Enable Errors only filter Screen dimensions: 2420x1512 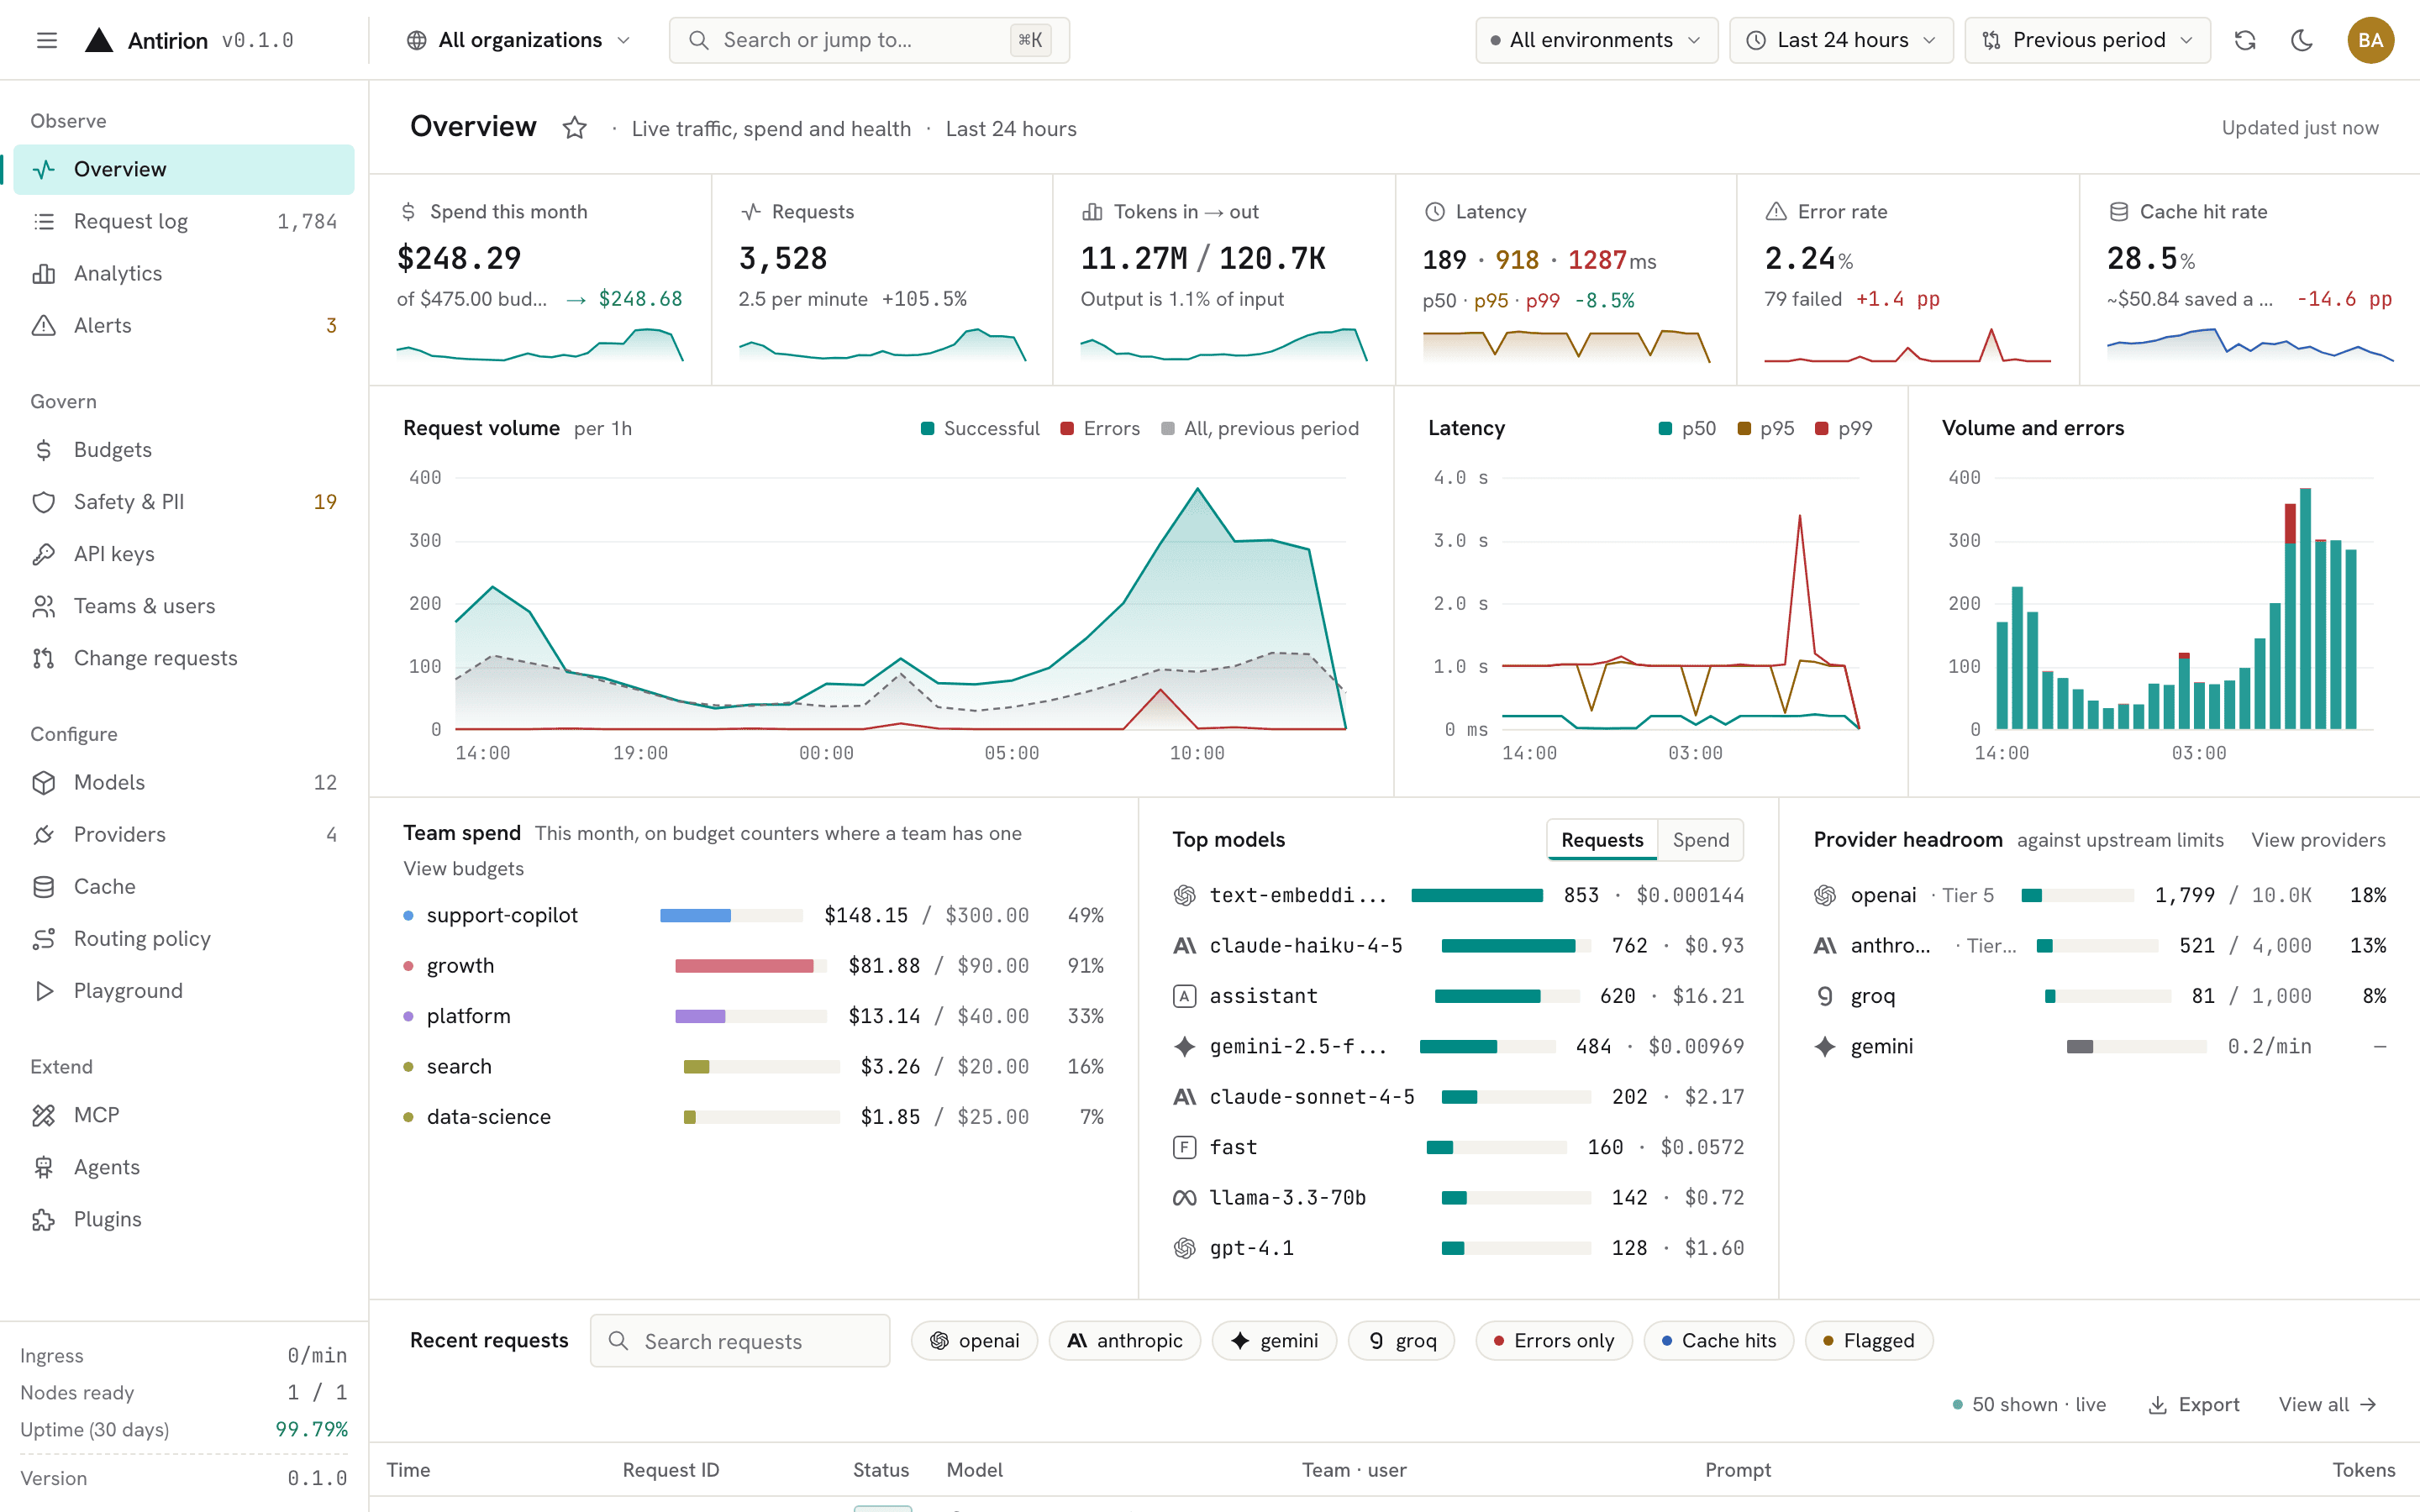1553,1341
